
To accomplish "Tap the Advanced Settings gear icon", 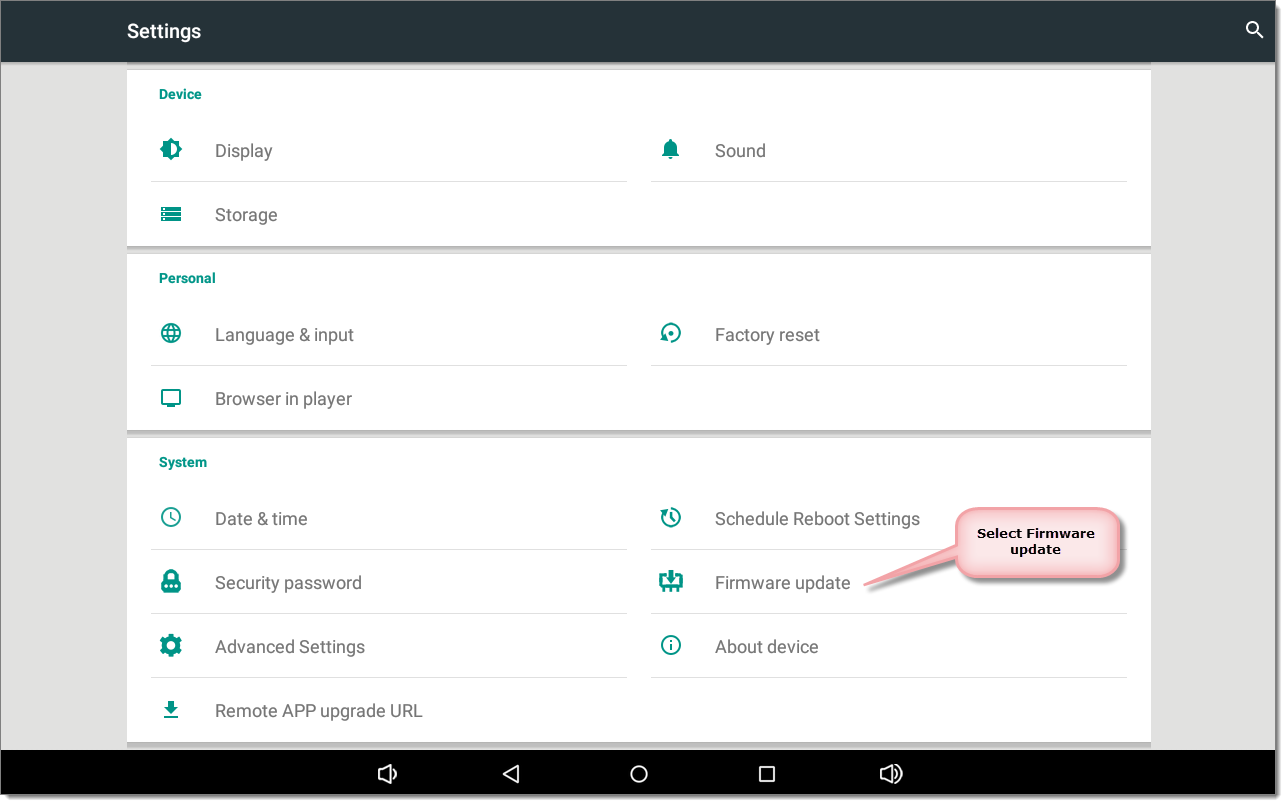I will [171, 646].
